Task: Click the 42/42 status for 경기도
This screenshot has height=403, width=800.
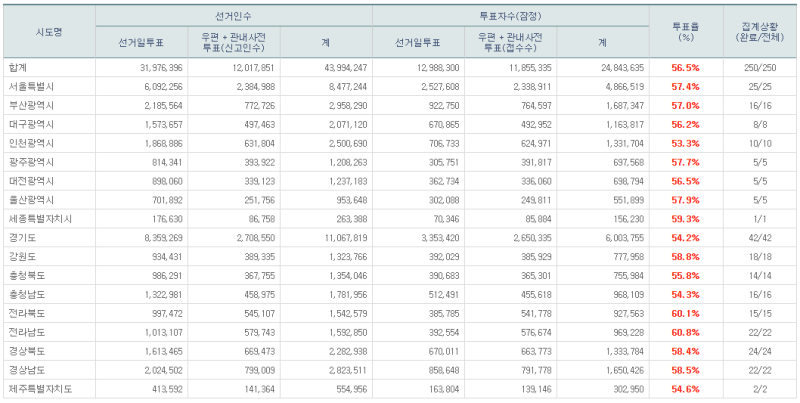Action: point(760,238)
